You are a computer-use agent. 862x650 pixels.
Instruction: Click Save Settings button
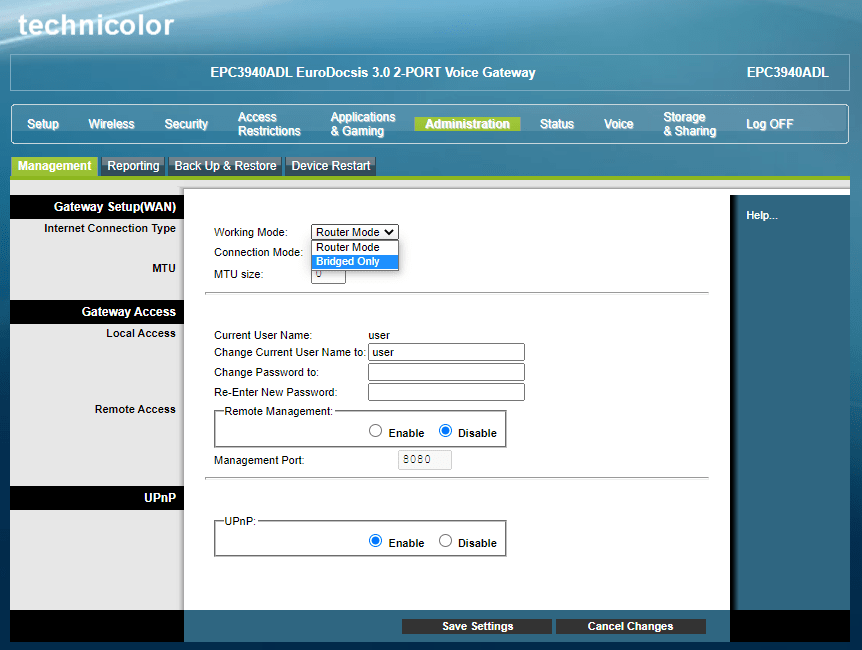click(x=477, y=626)
